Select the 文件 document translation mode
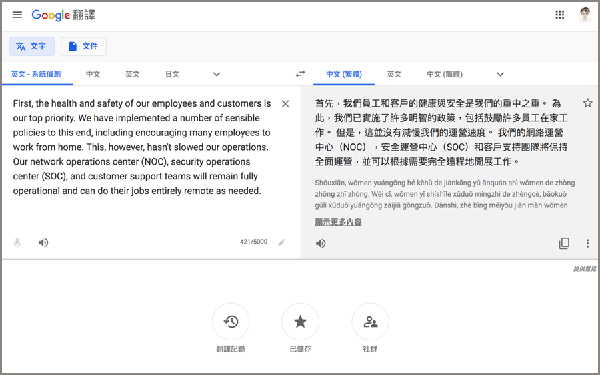Image resolution: width=600 pixels, height=375 pixels. [x=83, y=46]
